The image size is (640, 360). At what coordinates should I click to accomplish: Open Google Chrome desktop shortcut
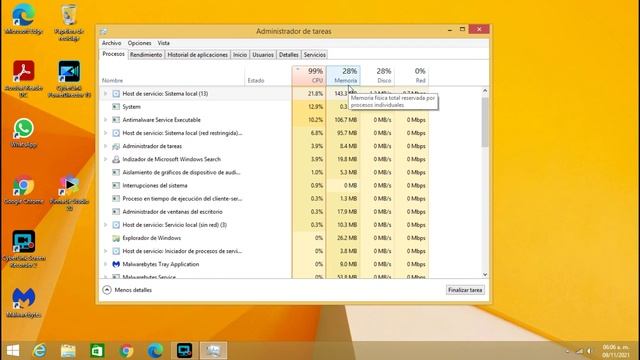24,190
